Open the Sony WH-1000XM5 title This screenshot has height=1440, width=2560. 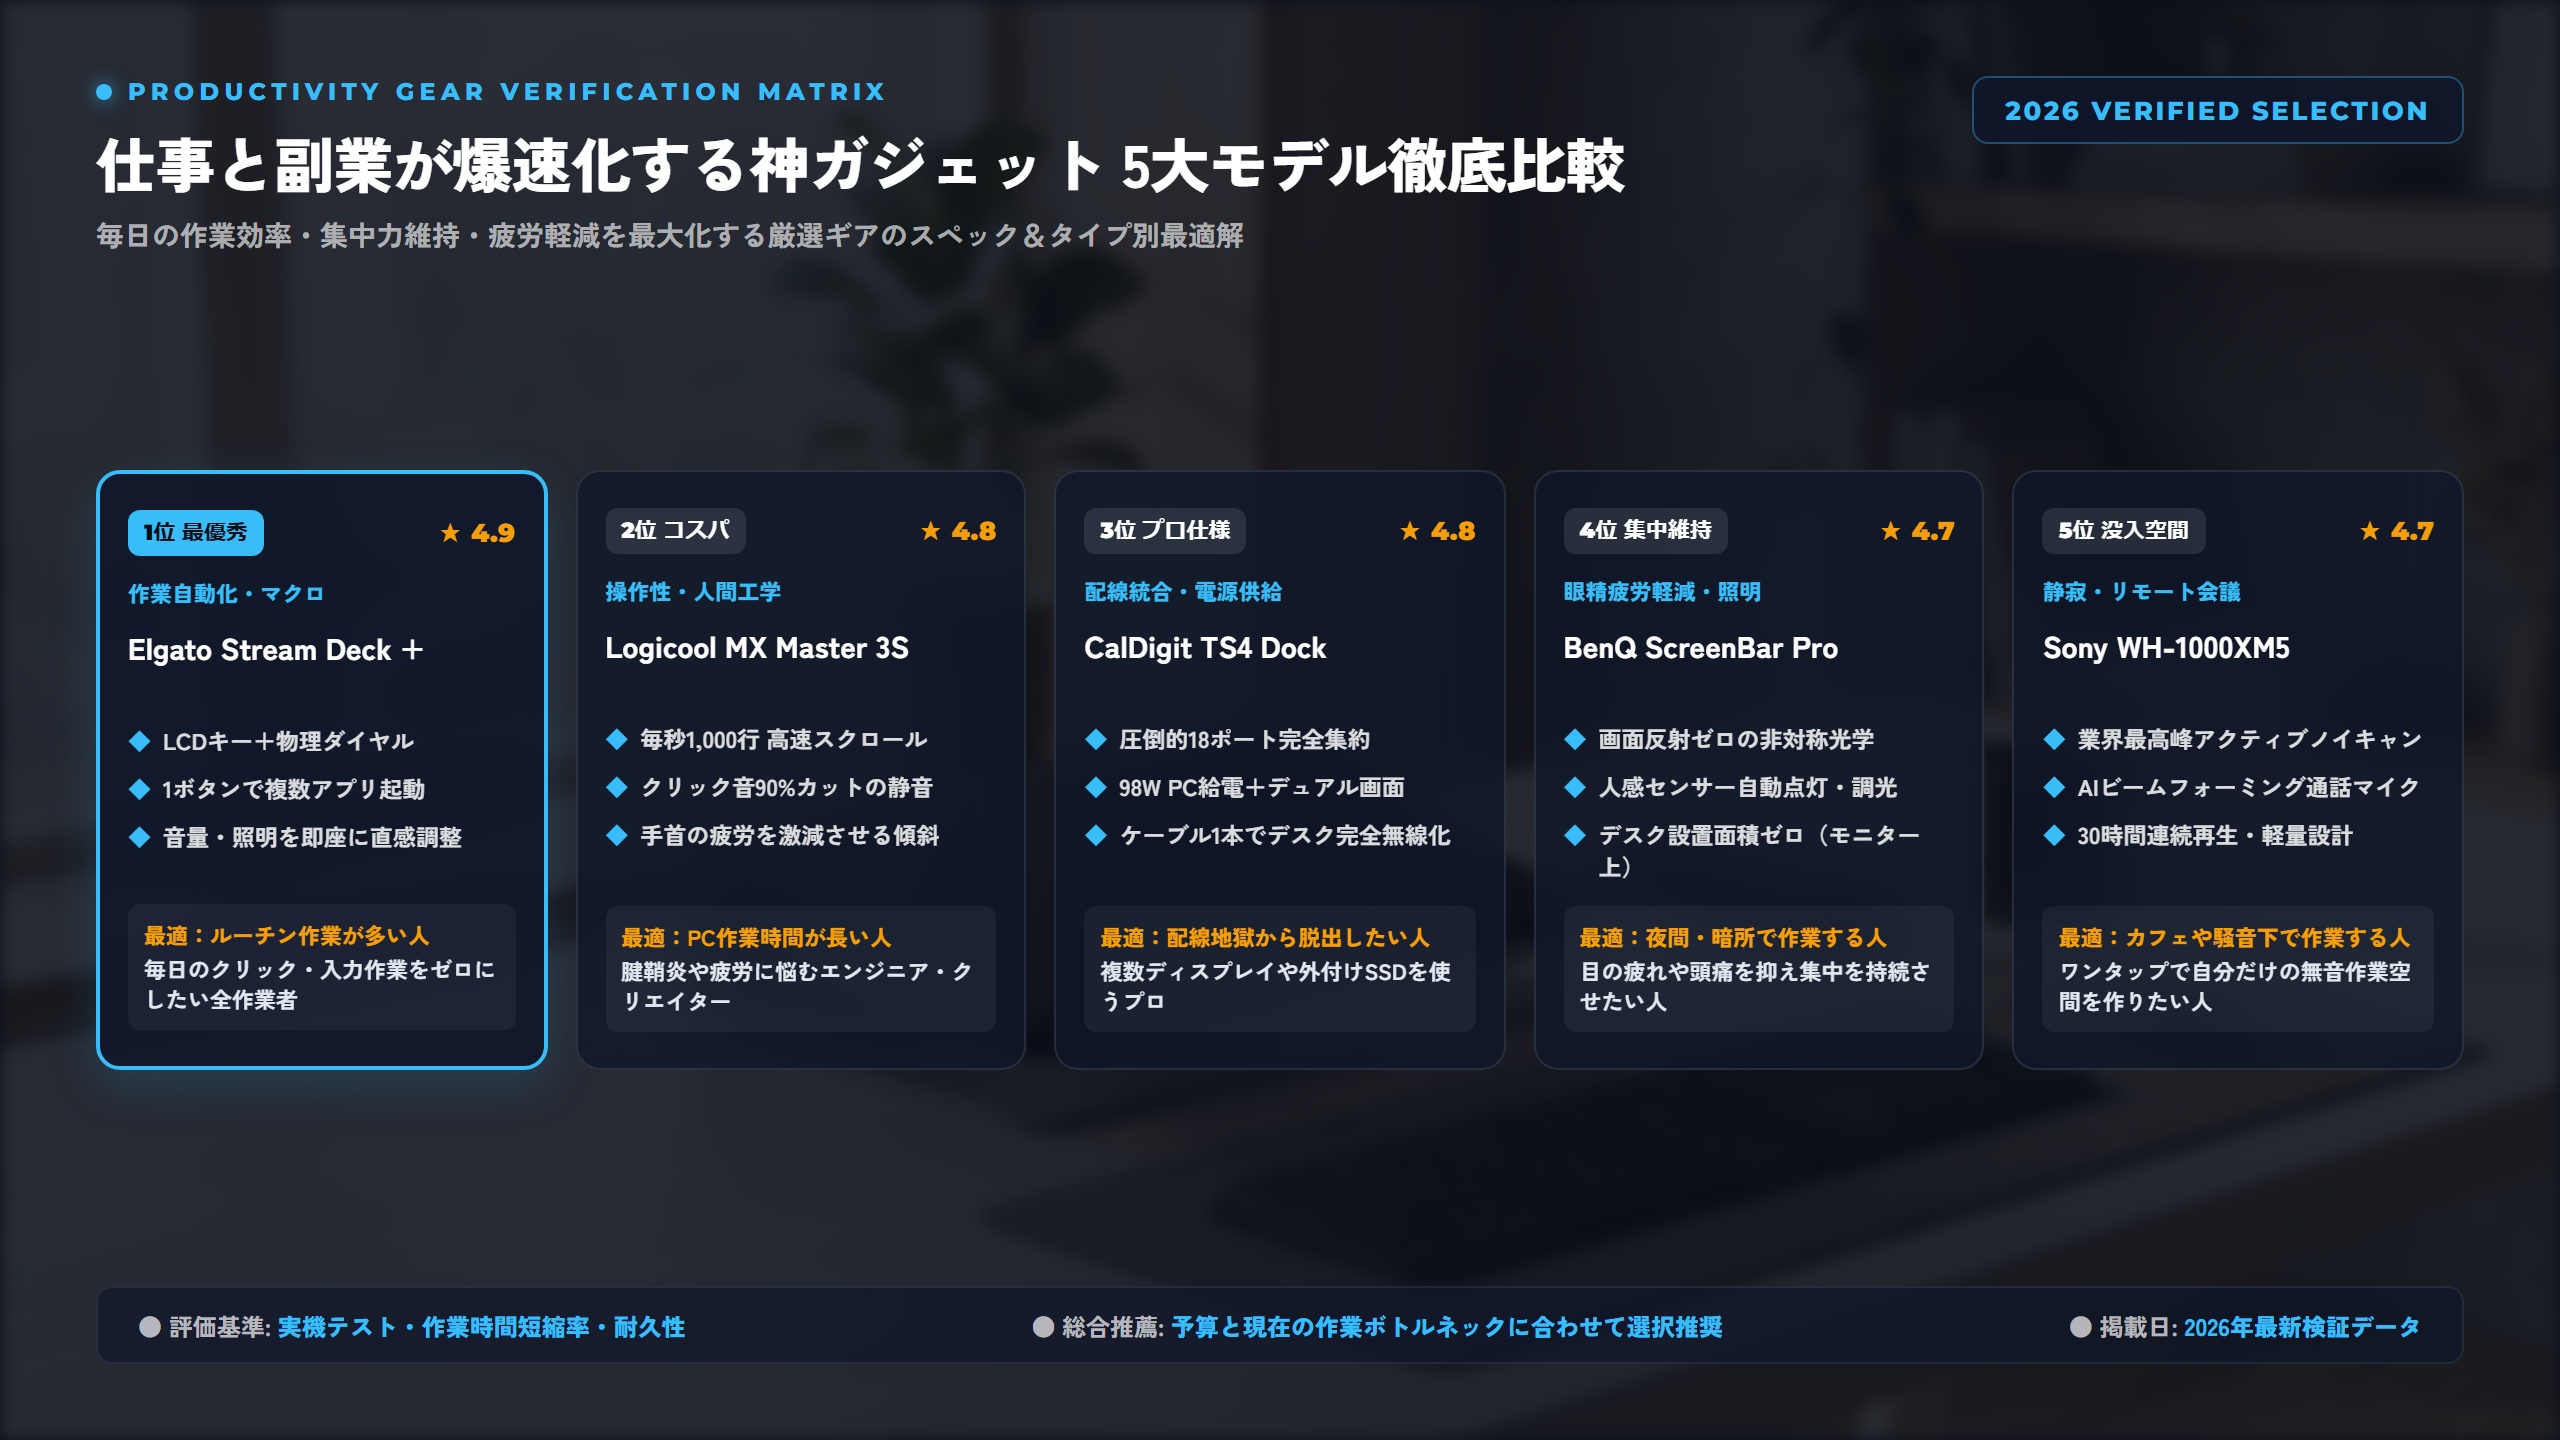click(2166, 648)
